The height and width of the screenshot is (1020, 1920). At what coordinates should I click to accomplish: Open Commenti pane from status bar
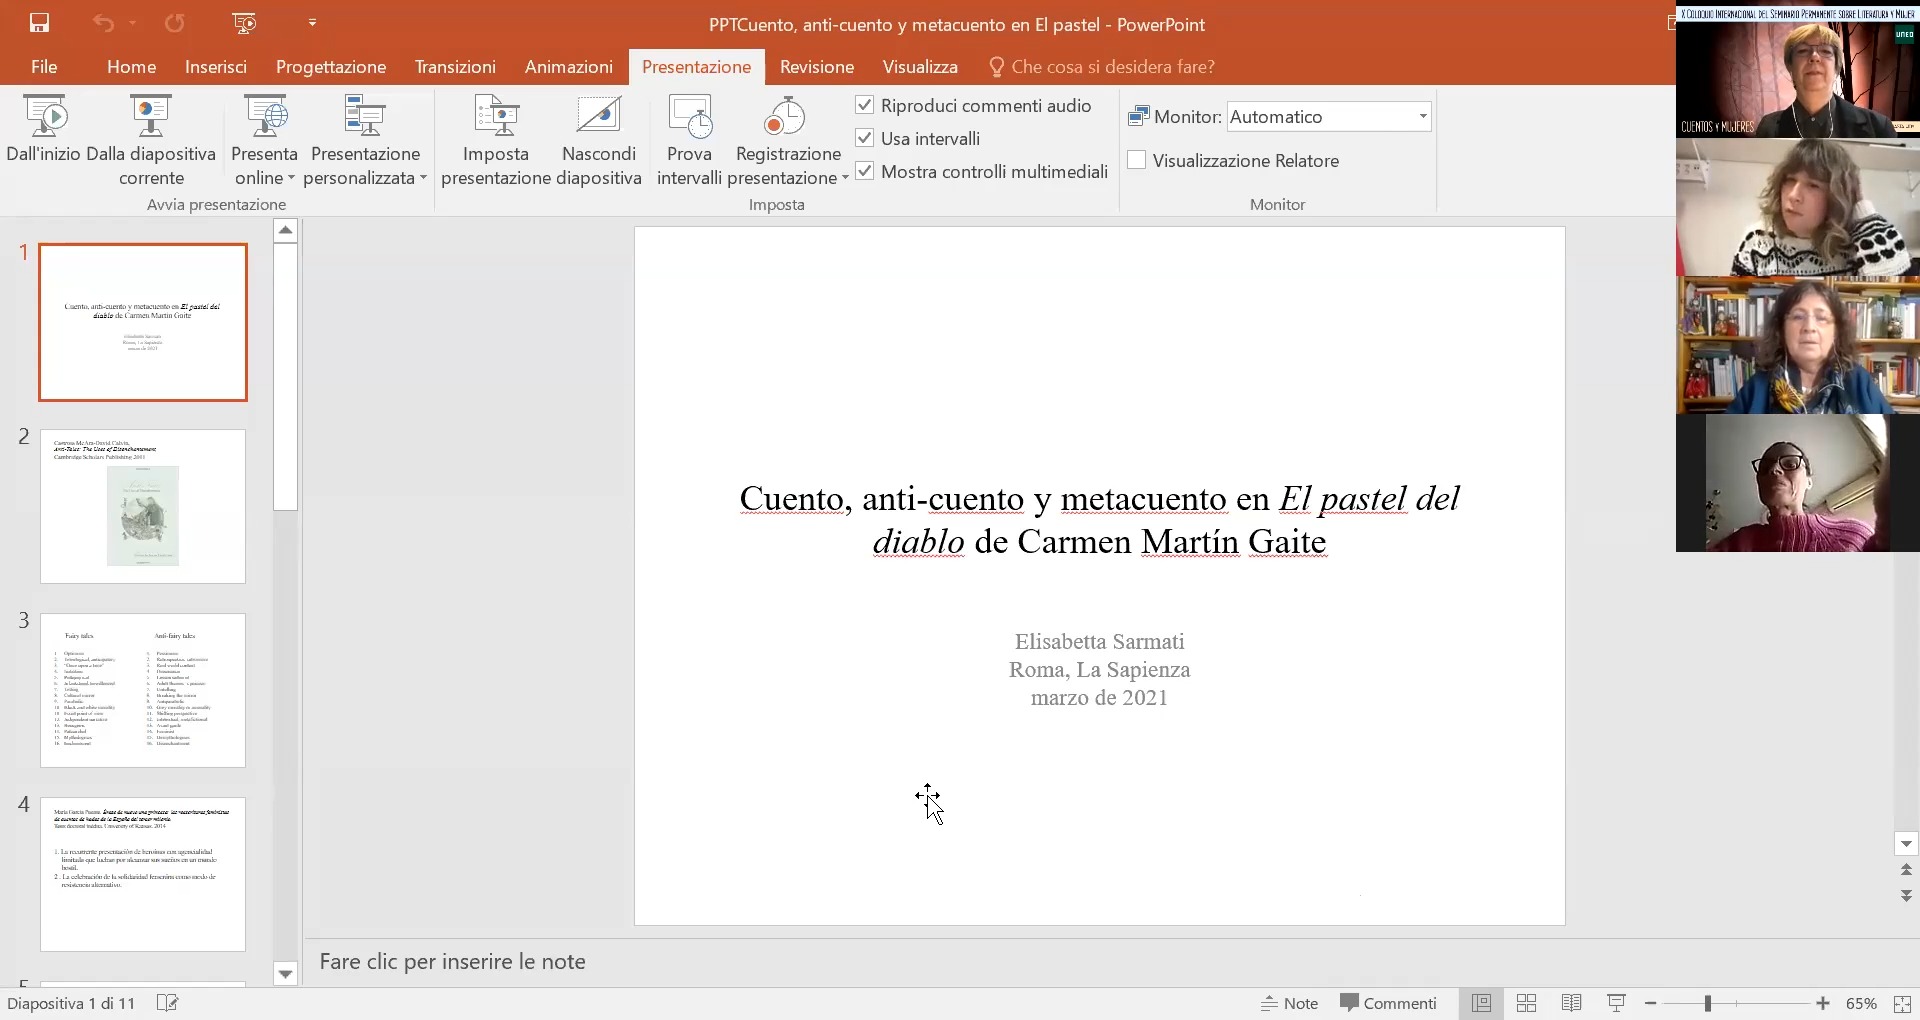1388,1003
